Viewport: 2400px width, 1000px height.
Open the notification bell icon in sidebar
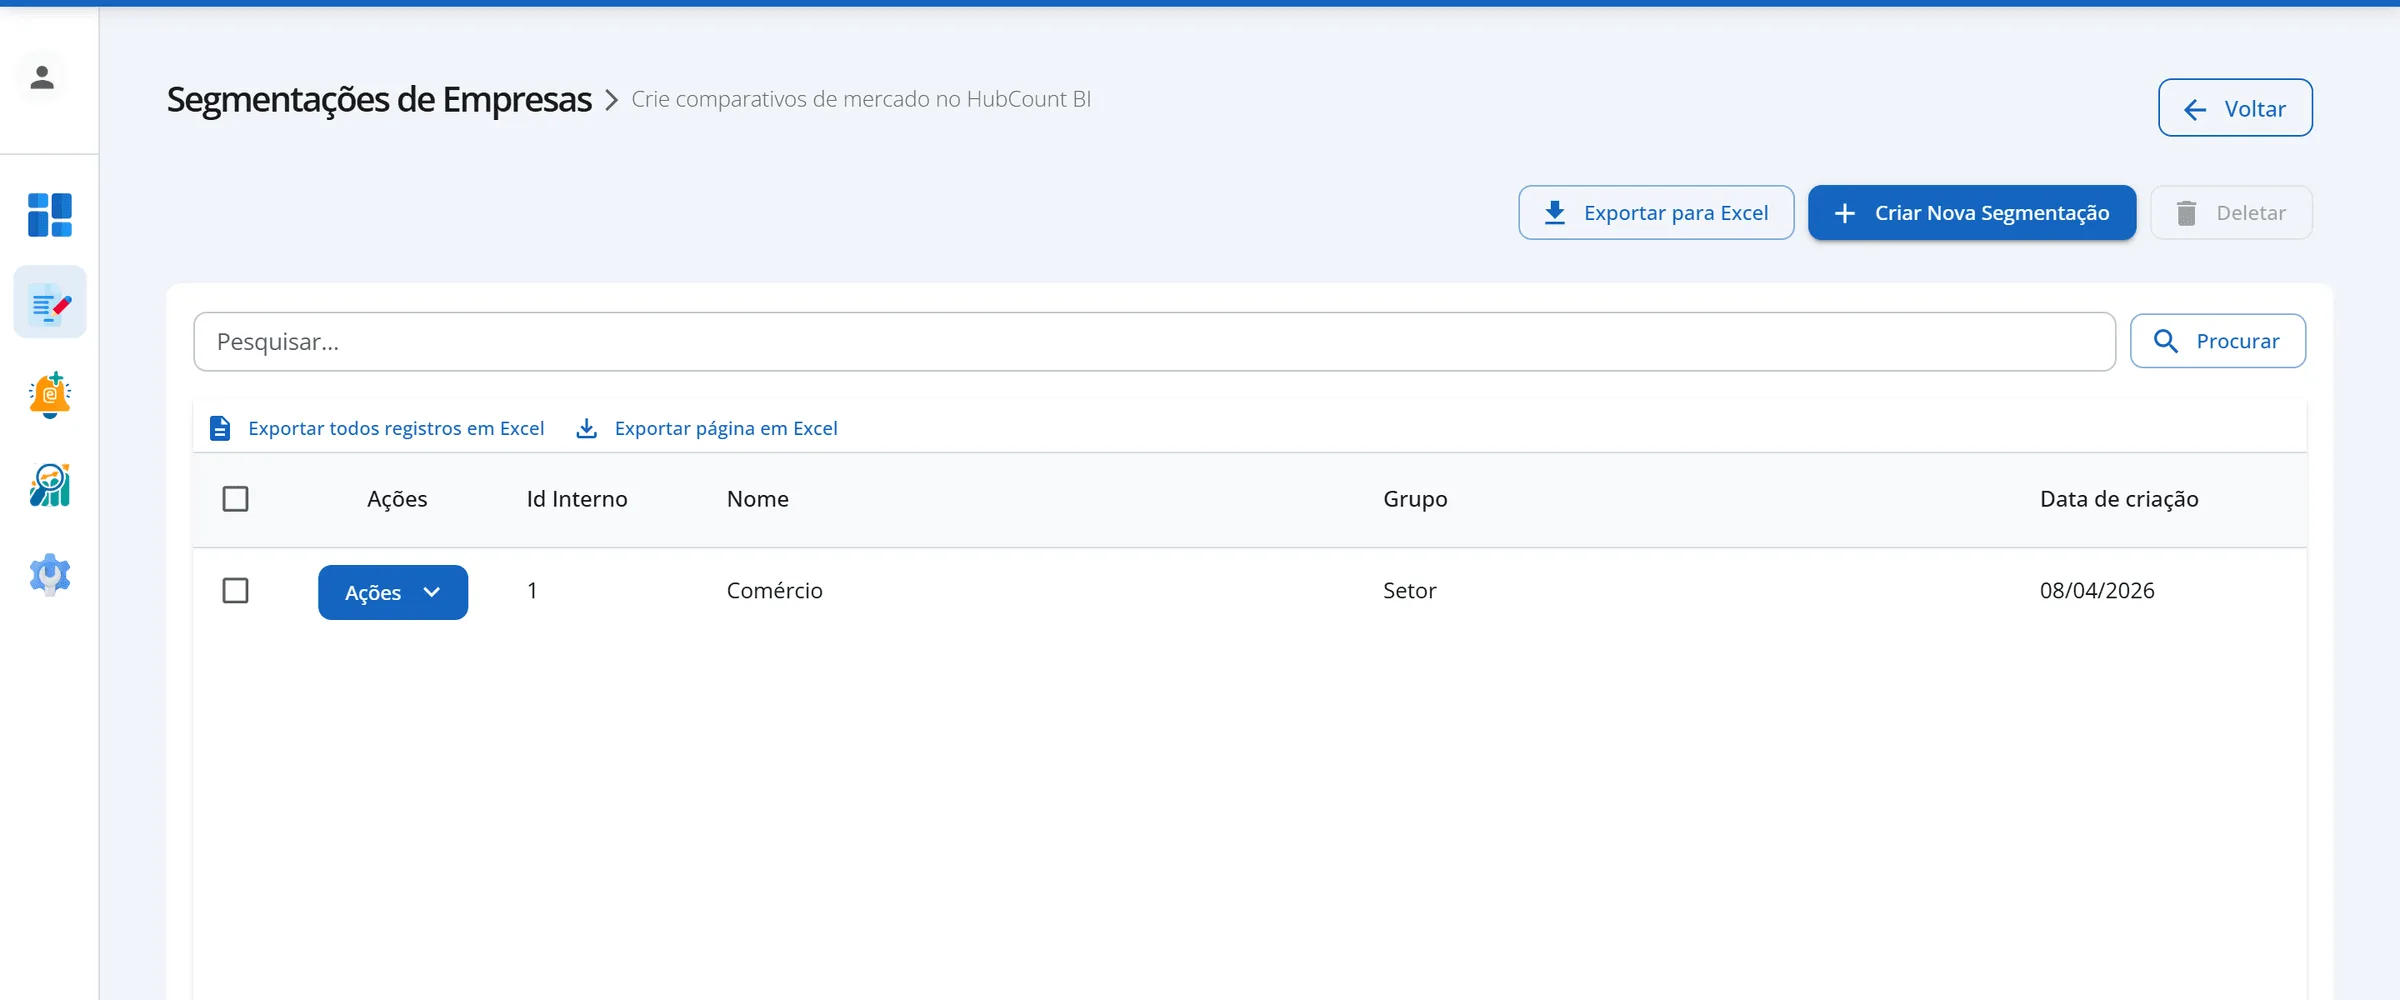pyautogui.click(x=50, y=394)
